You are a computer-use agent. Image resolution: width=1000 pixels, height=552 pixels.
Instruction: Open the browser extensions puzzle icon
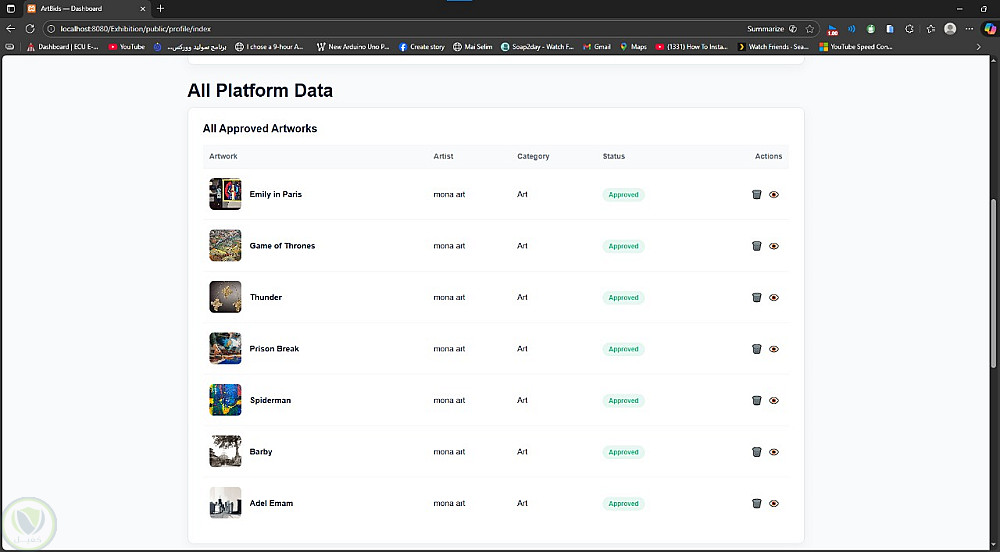(909, 29)
